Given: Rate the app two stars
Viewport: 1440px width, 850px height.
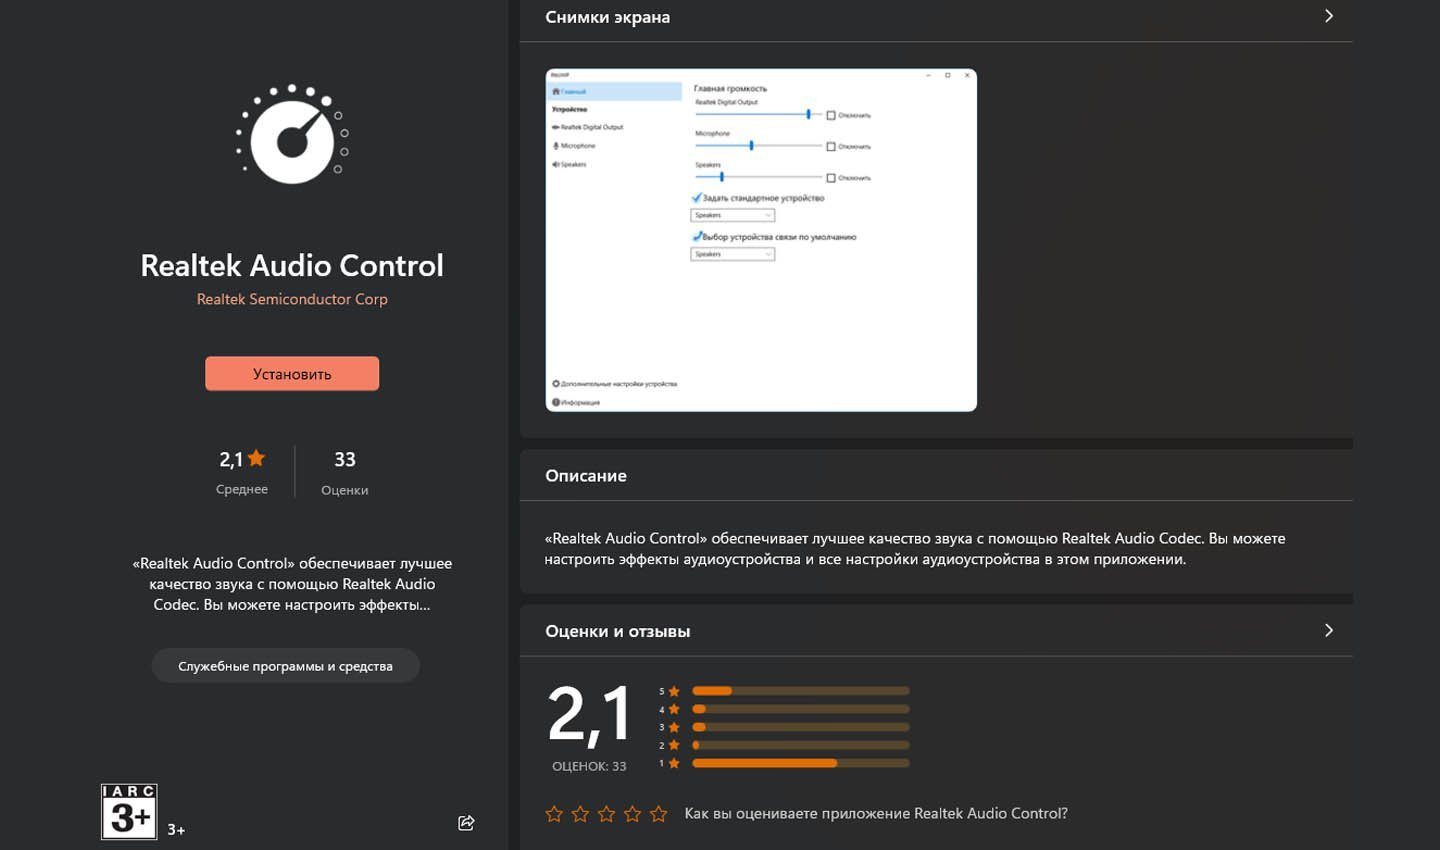Looking at the screenshot, I should (x=580, y=814).
